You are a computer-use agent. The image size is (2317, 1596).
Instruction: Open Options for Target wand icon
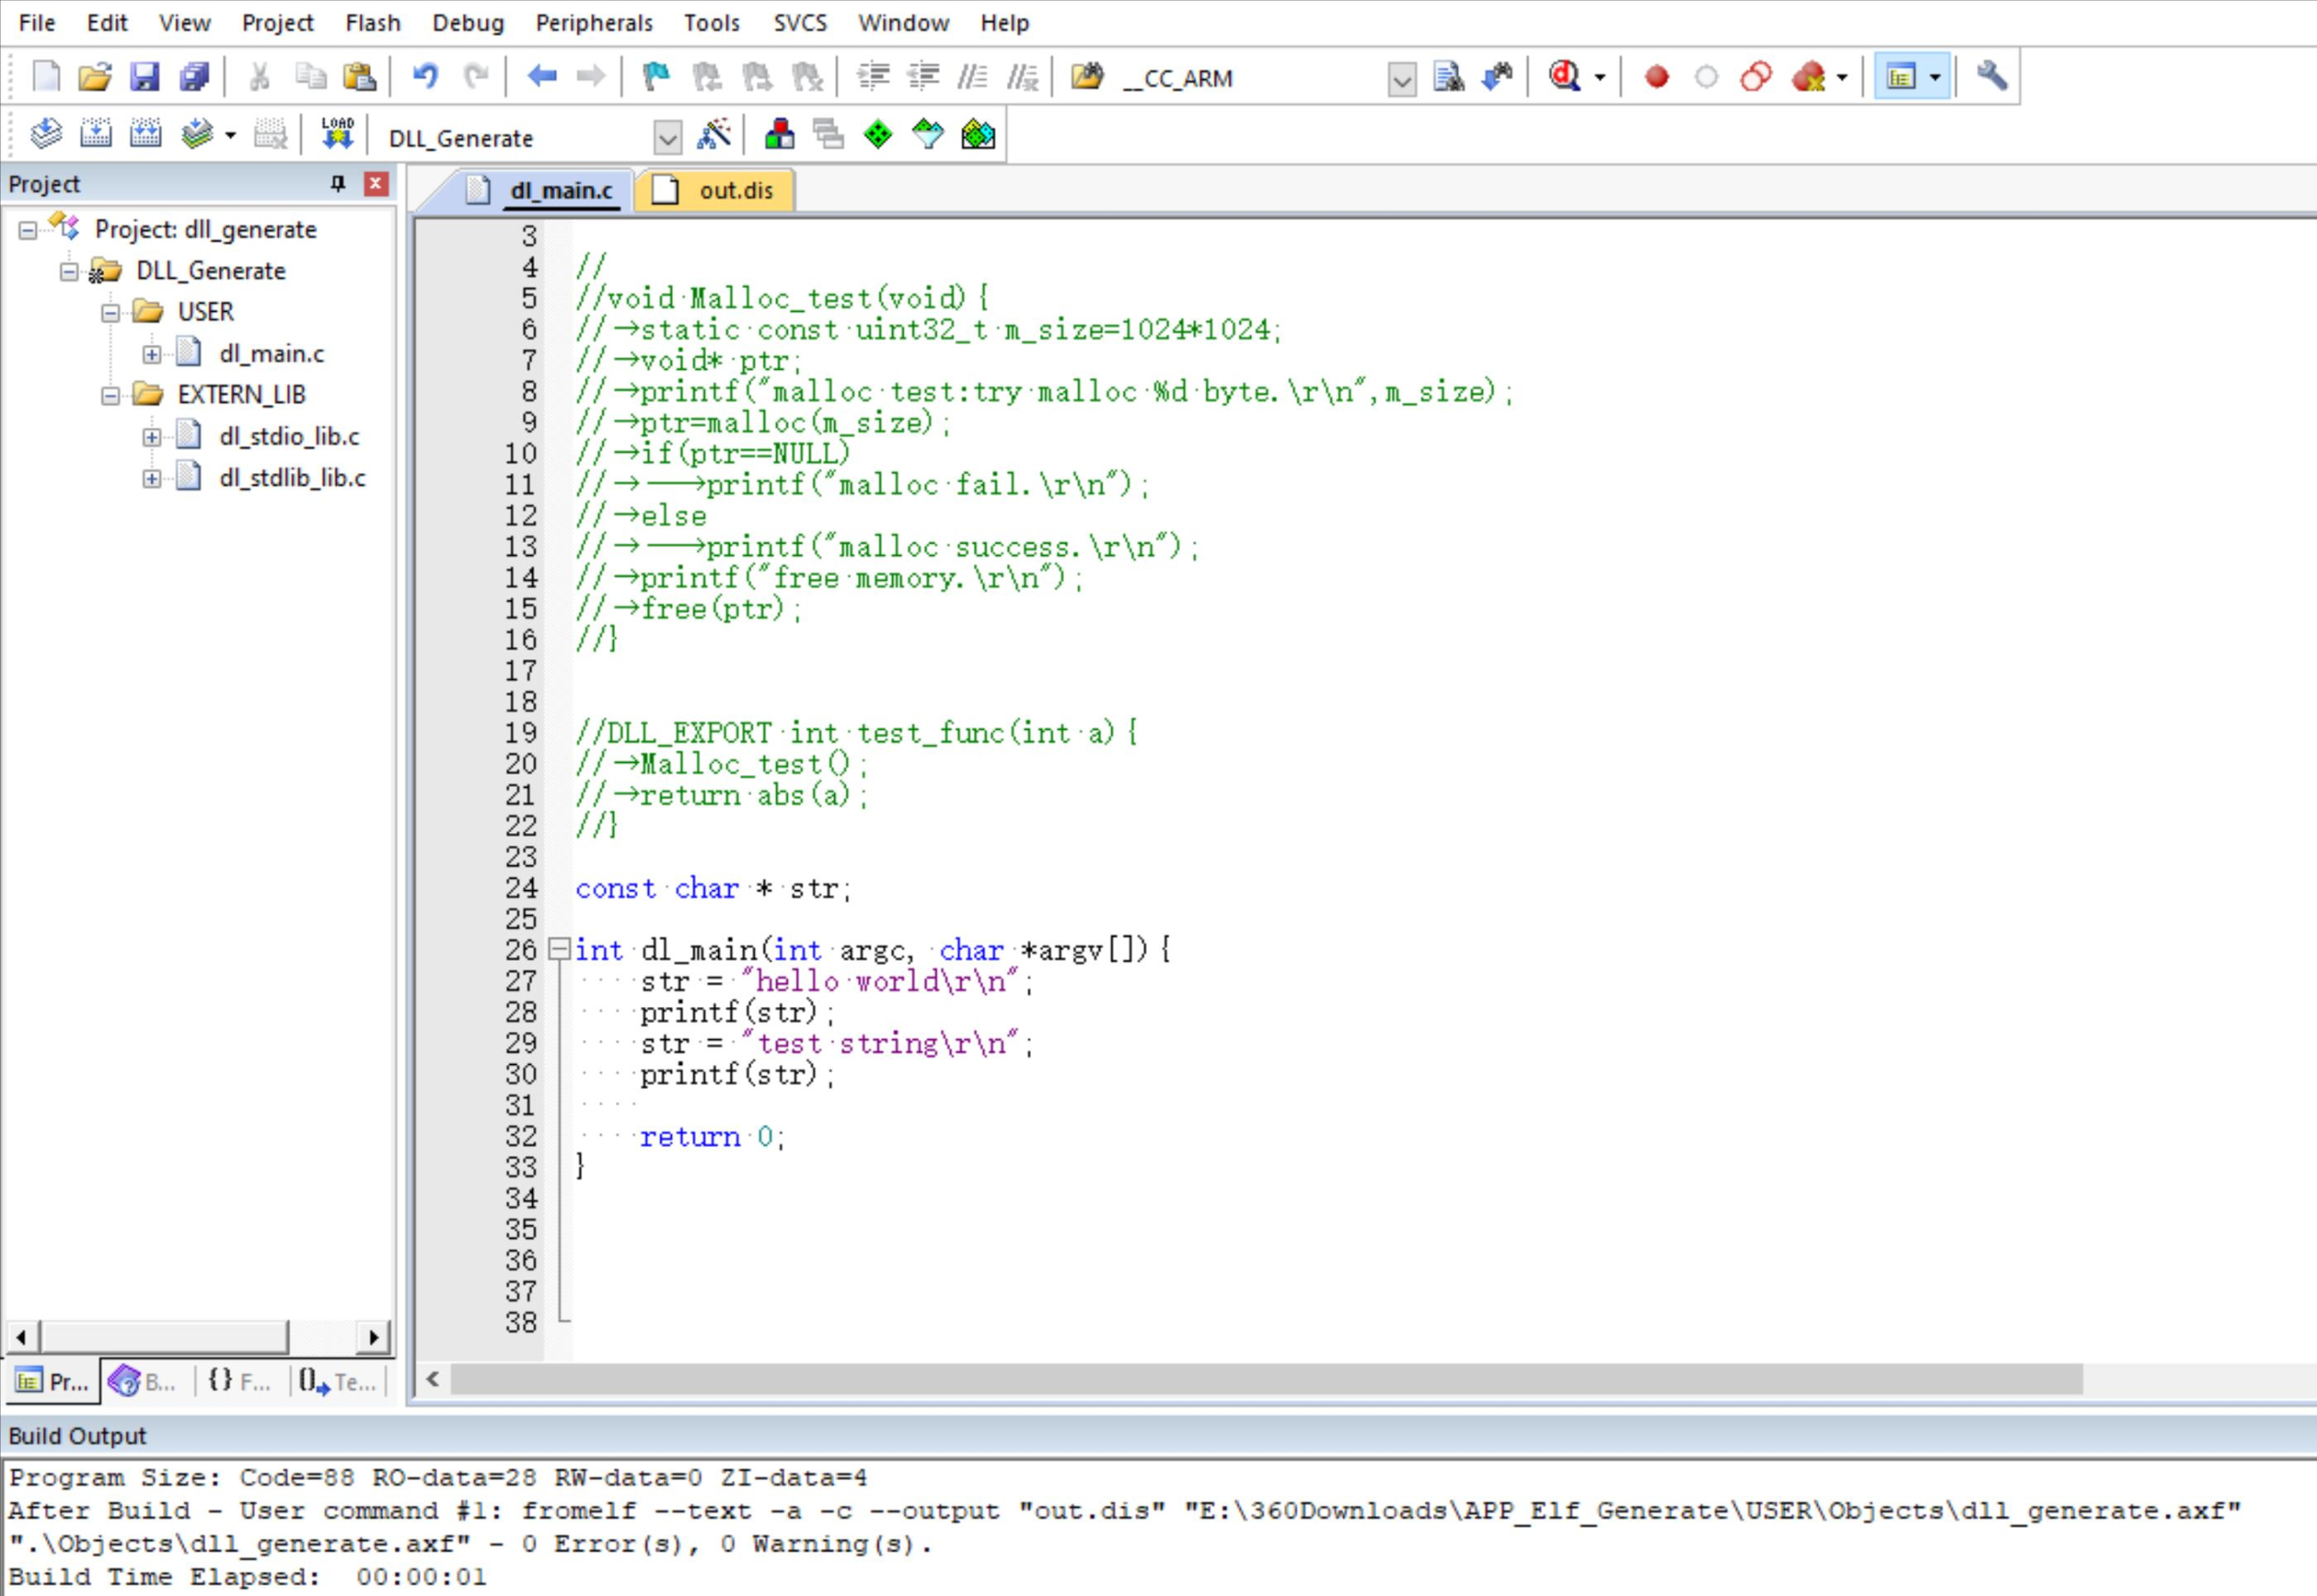[714, 134]
